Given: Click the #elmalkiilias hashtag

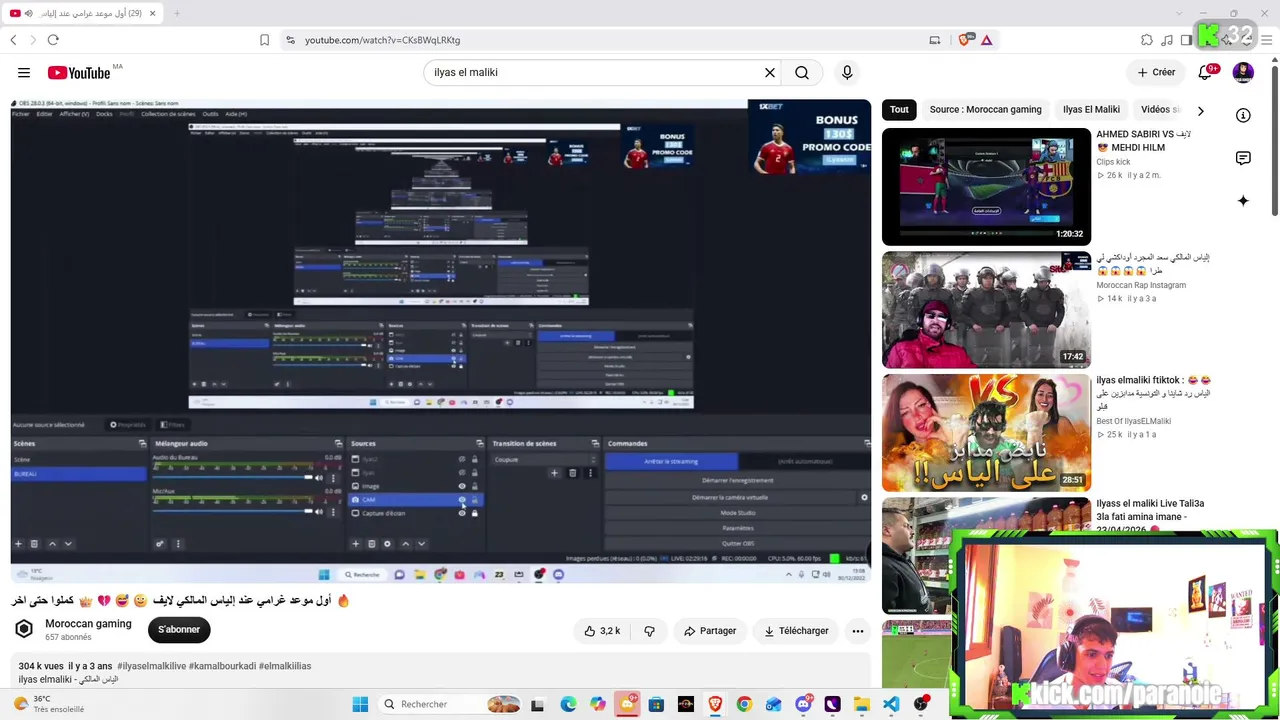Looking at the screenshot, I should pos(285,666).
